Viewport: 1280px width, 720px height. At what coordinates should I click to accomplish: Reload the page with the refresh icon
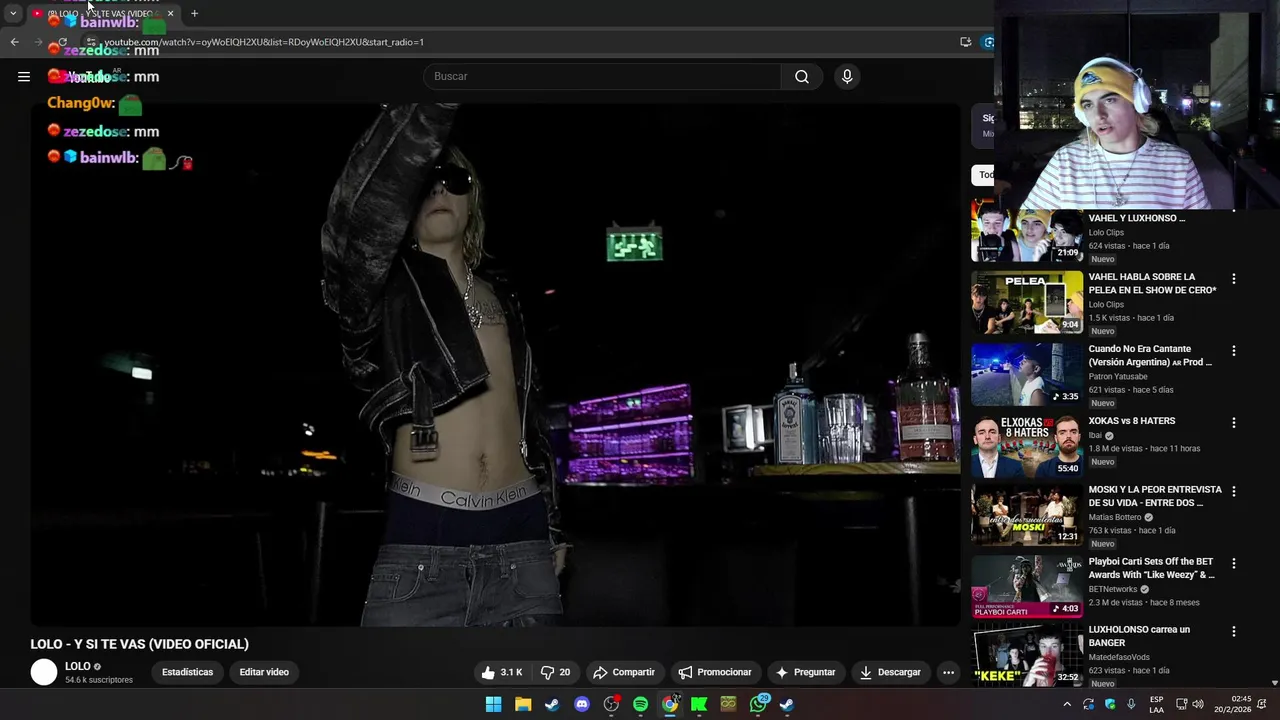click(x=62, y=42)
